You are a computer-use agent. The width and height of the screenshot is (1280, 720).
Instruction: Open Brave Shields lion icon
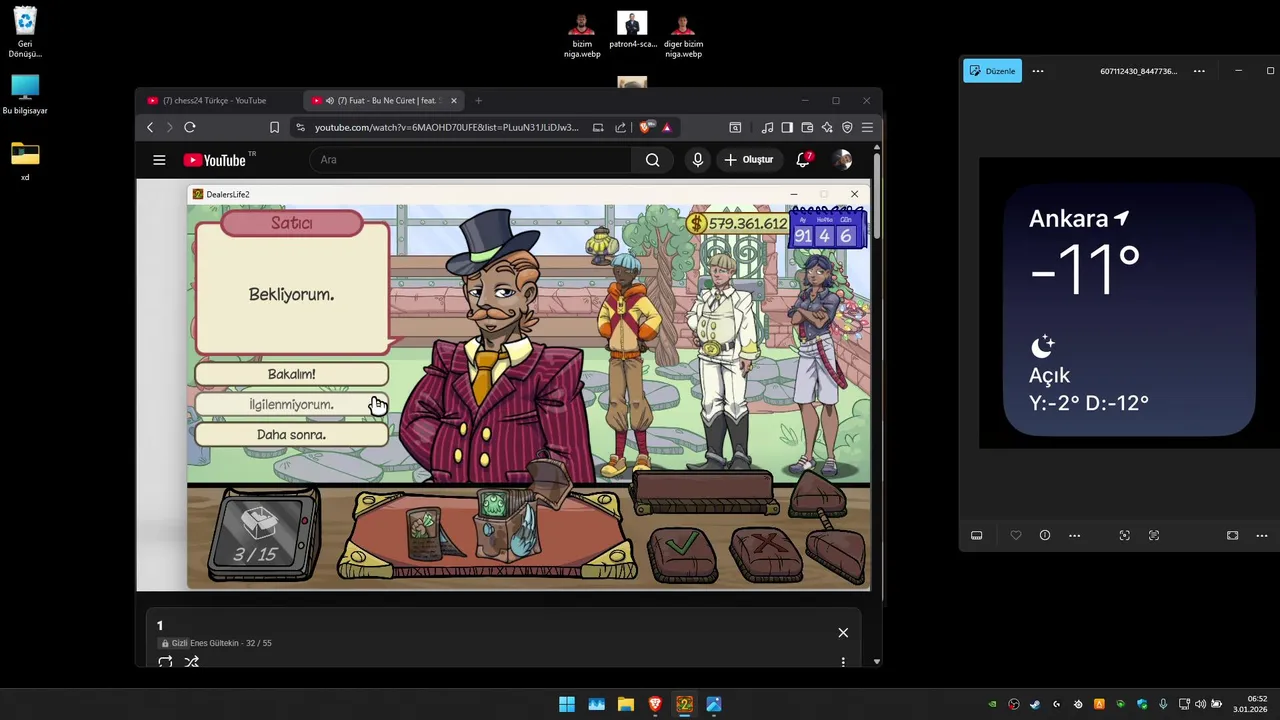(646, 127)
